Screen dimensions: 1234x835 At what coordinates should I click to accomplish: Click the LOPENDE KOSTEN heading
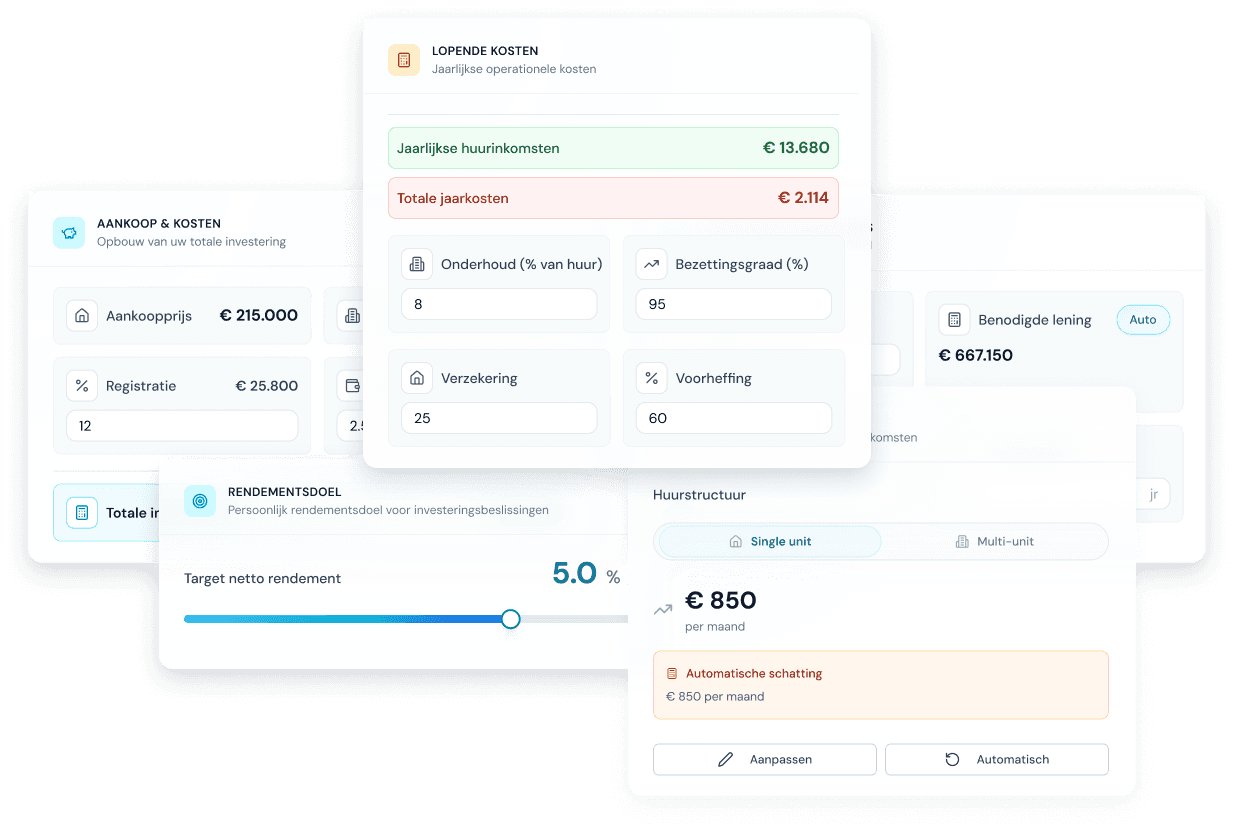coord(485,51)
